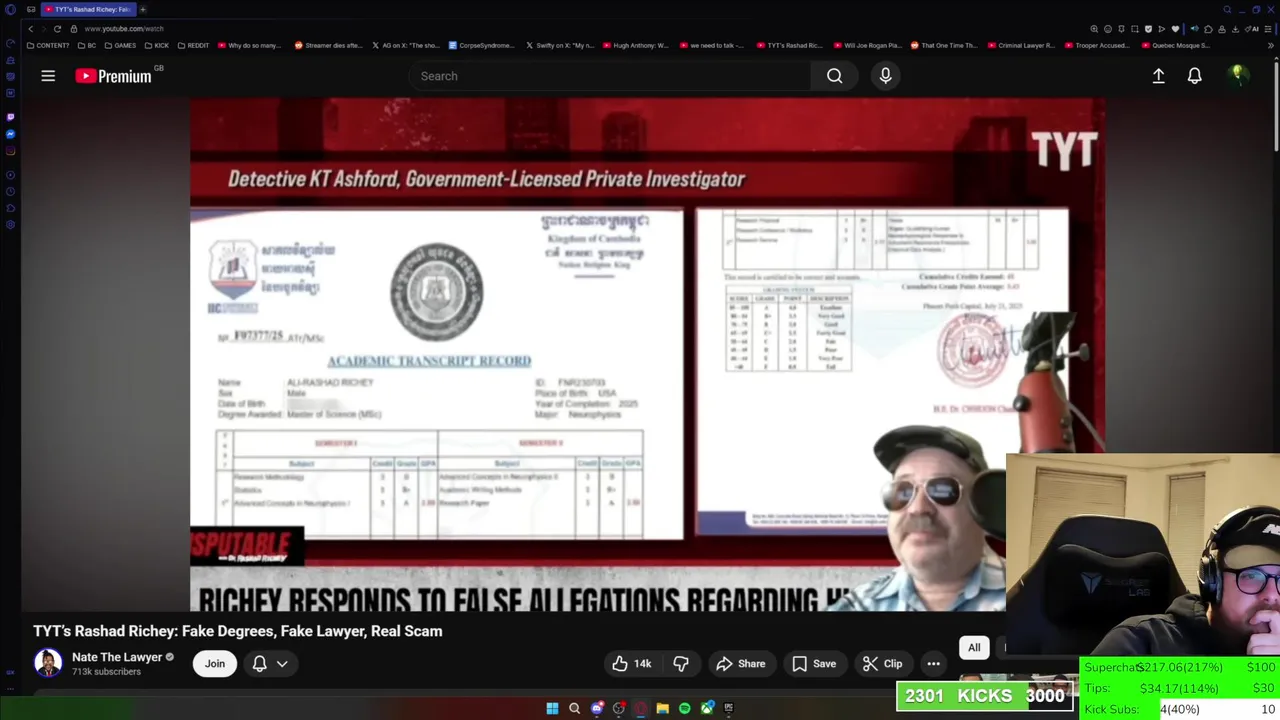Take a snapshot with toolbar icon
This screenshot has height=720, width=1280.
1134,29
